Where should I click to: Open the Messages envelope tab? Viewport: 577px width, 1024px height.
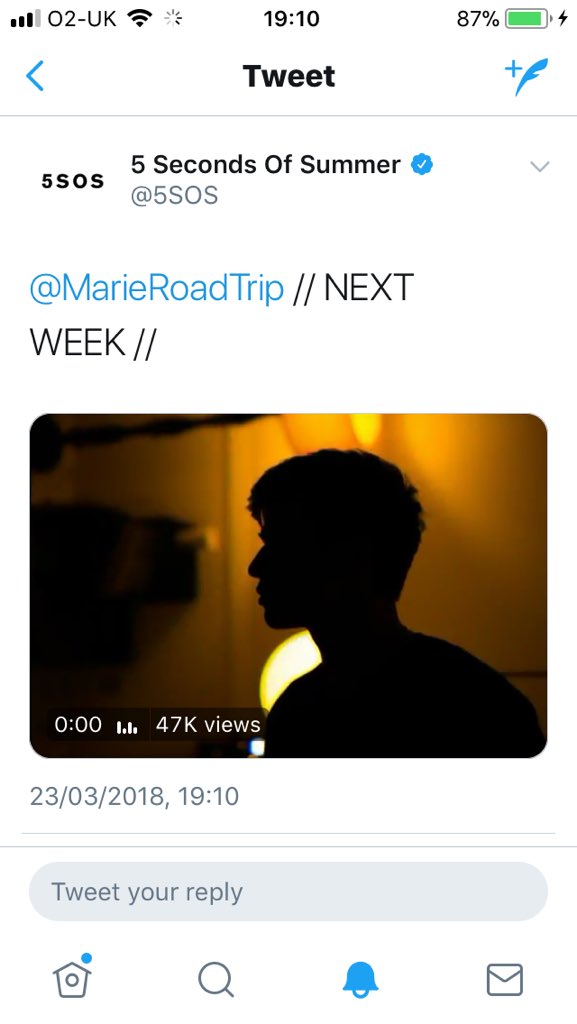pyautogui.click(x=505, y=980)
